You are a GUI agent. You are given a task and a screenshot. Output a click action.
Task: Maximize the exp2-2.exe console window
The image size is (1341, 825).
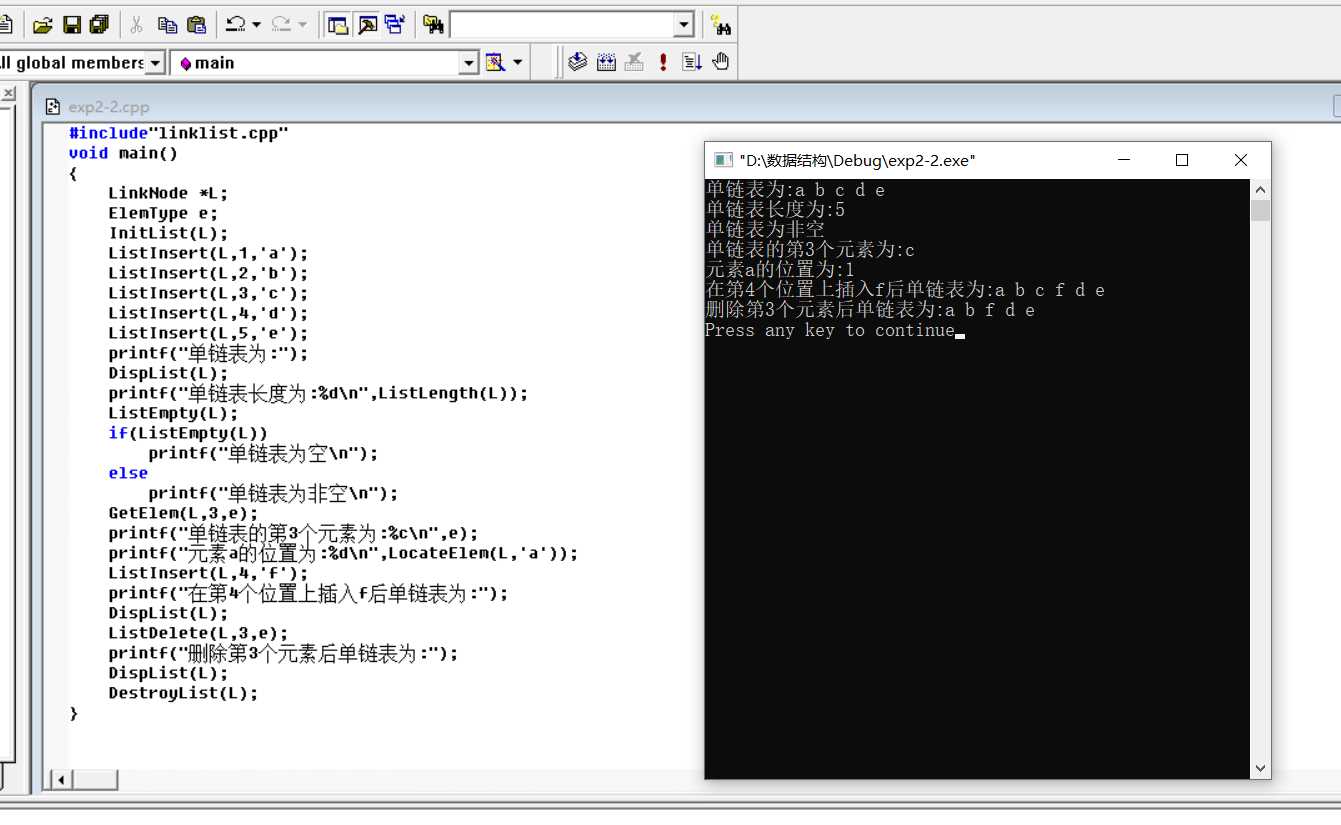click(1182, 160)
